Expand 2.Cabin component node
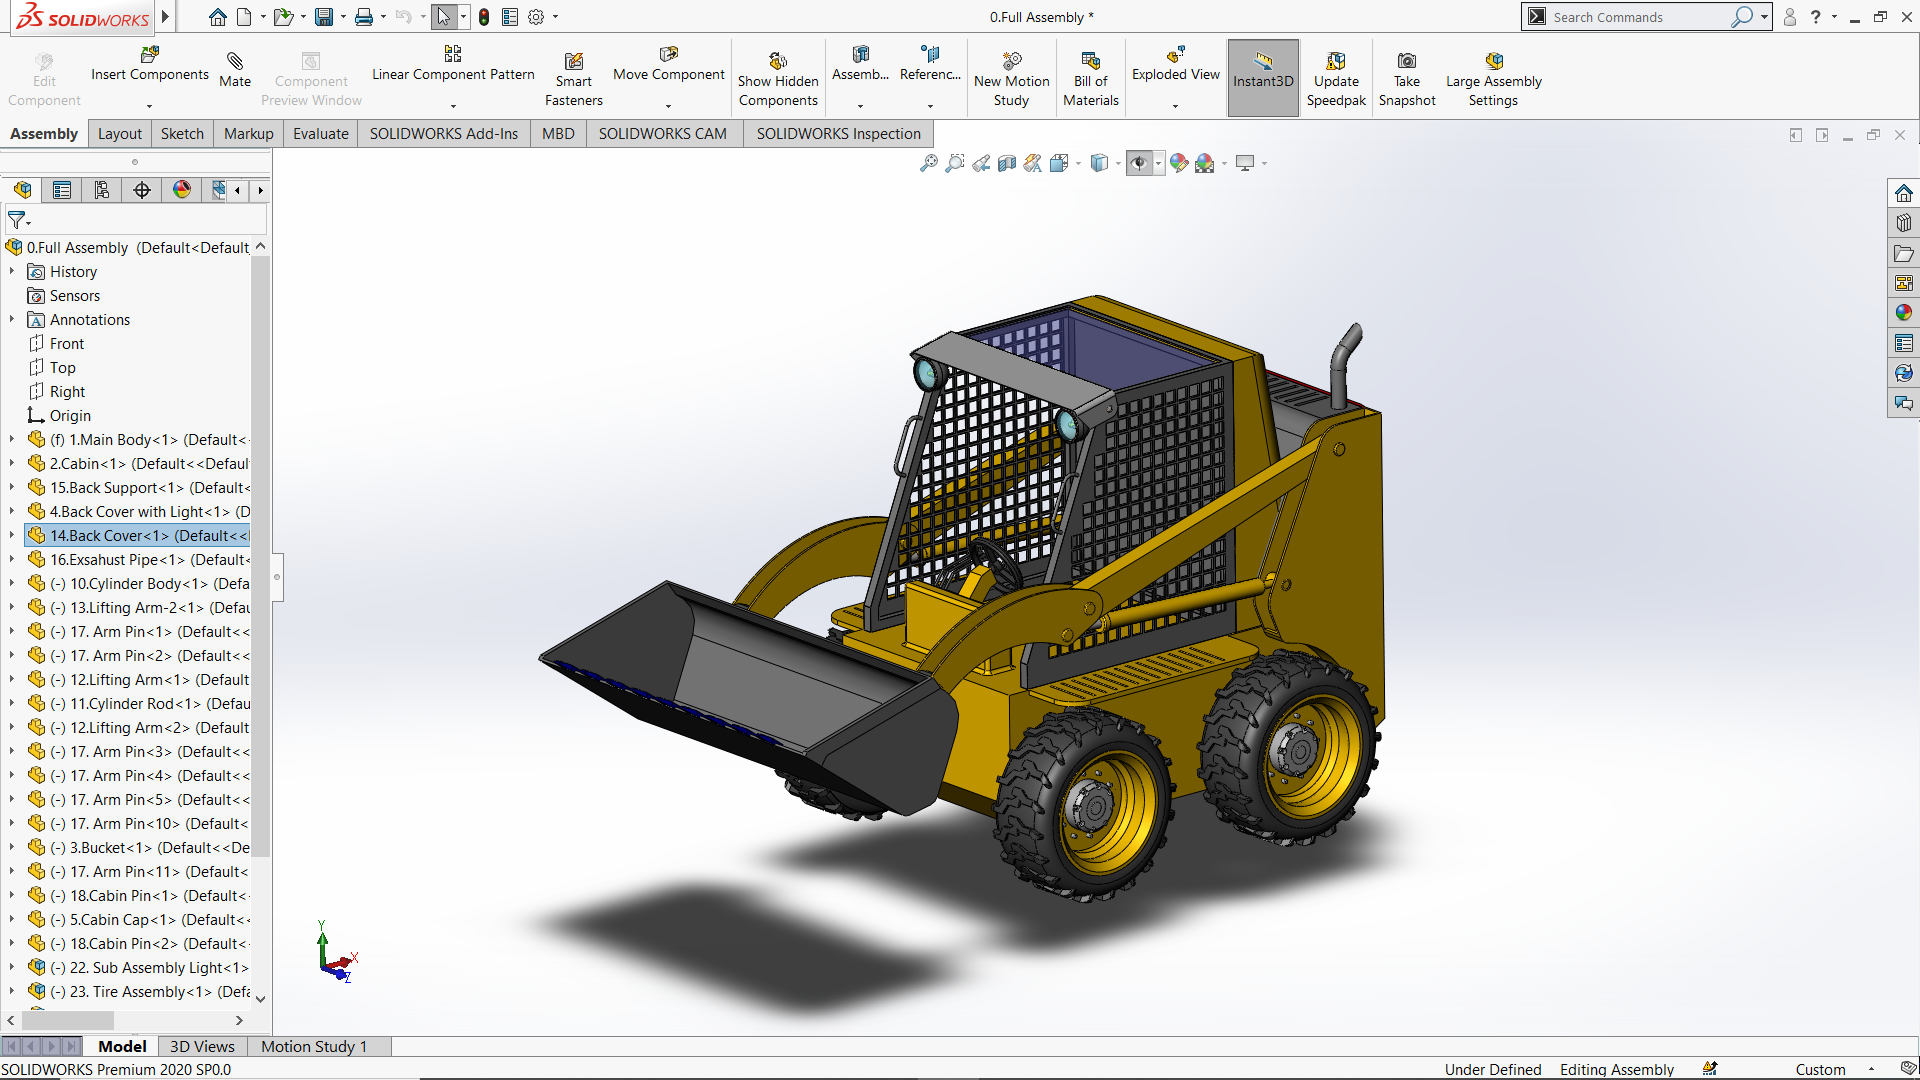1920x1080 pixels. click(12, 463)
